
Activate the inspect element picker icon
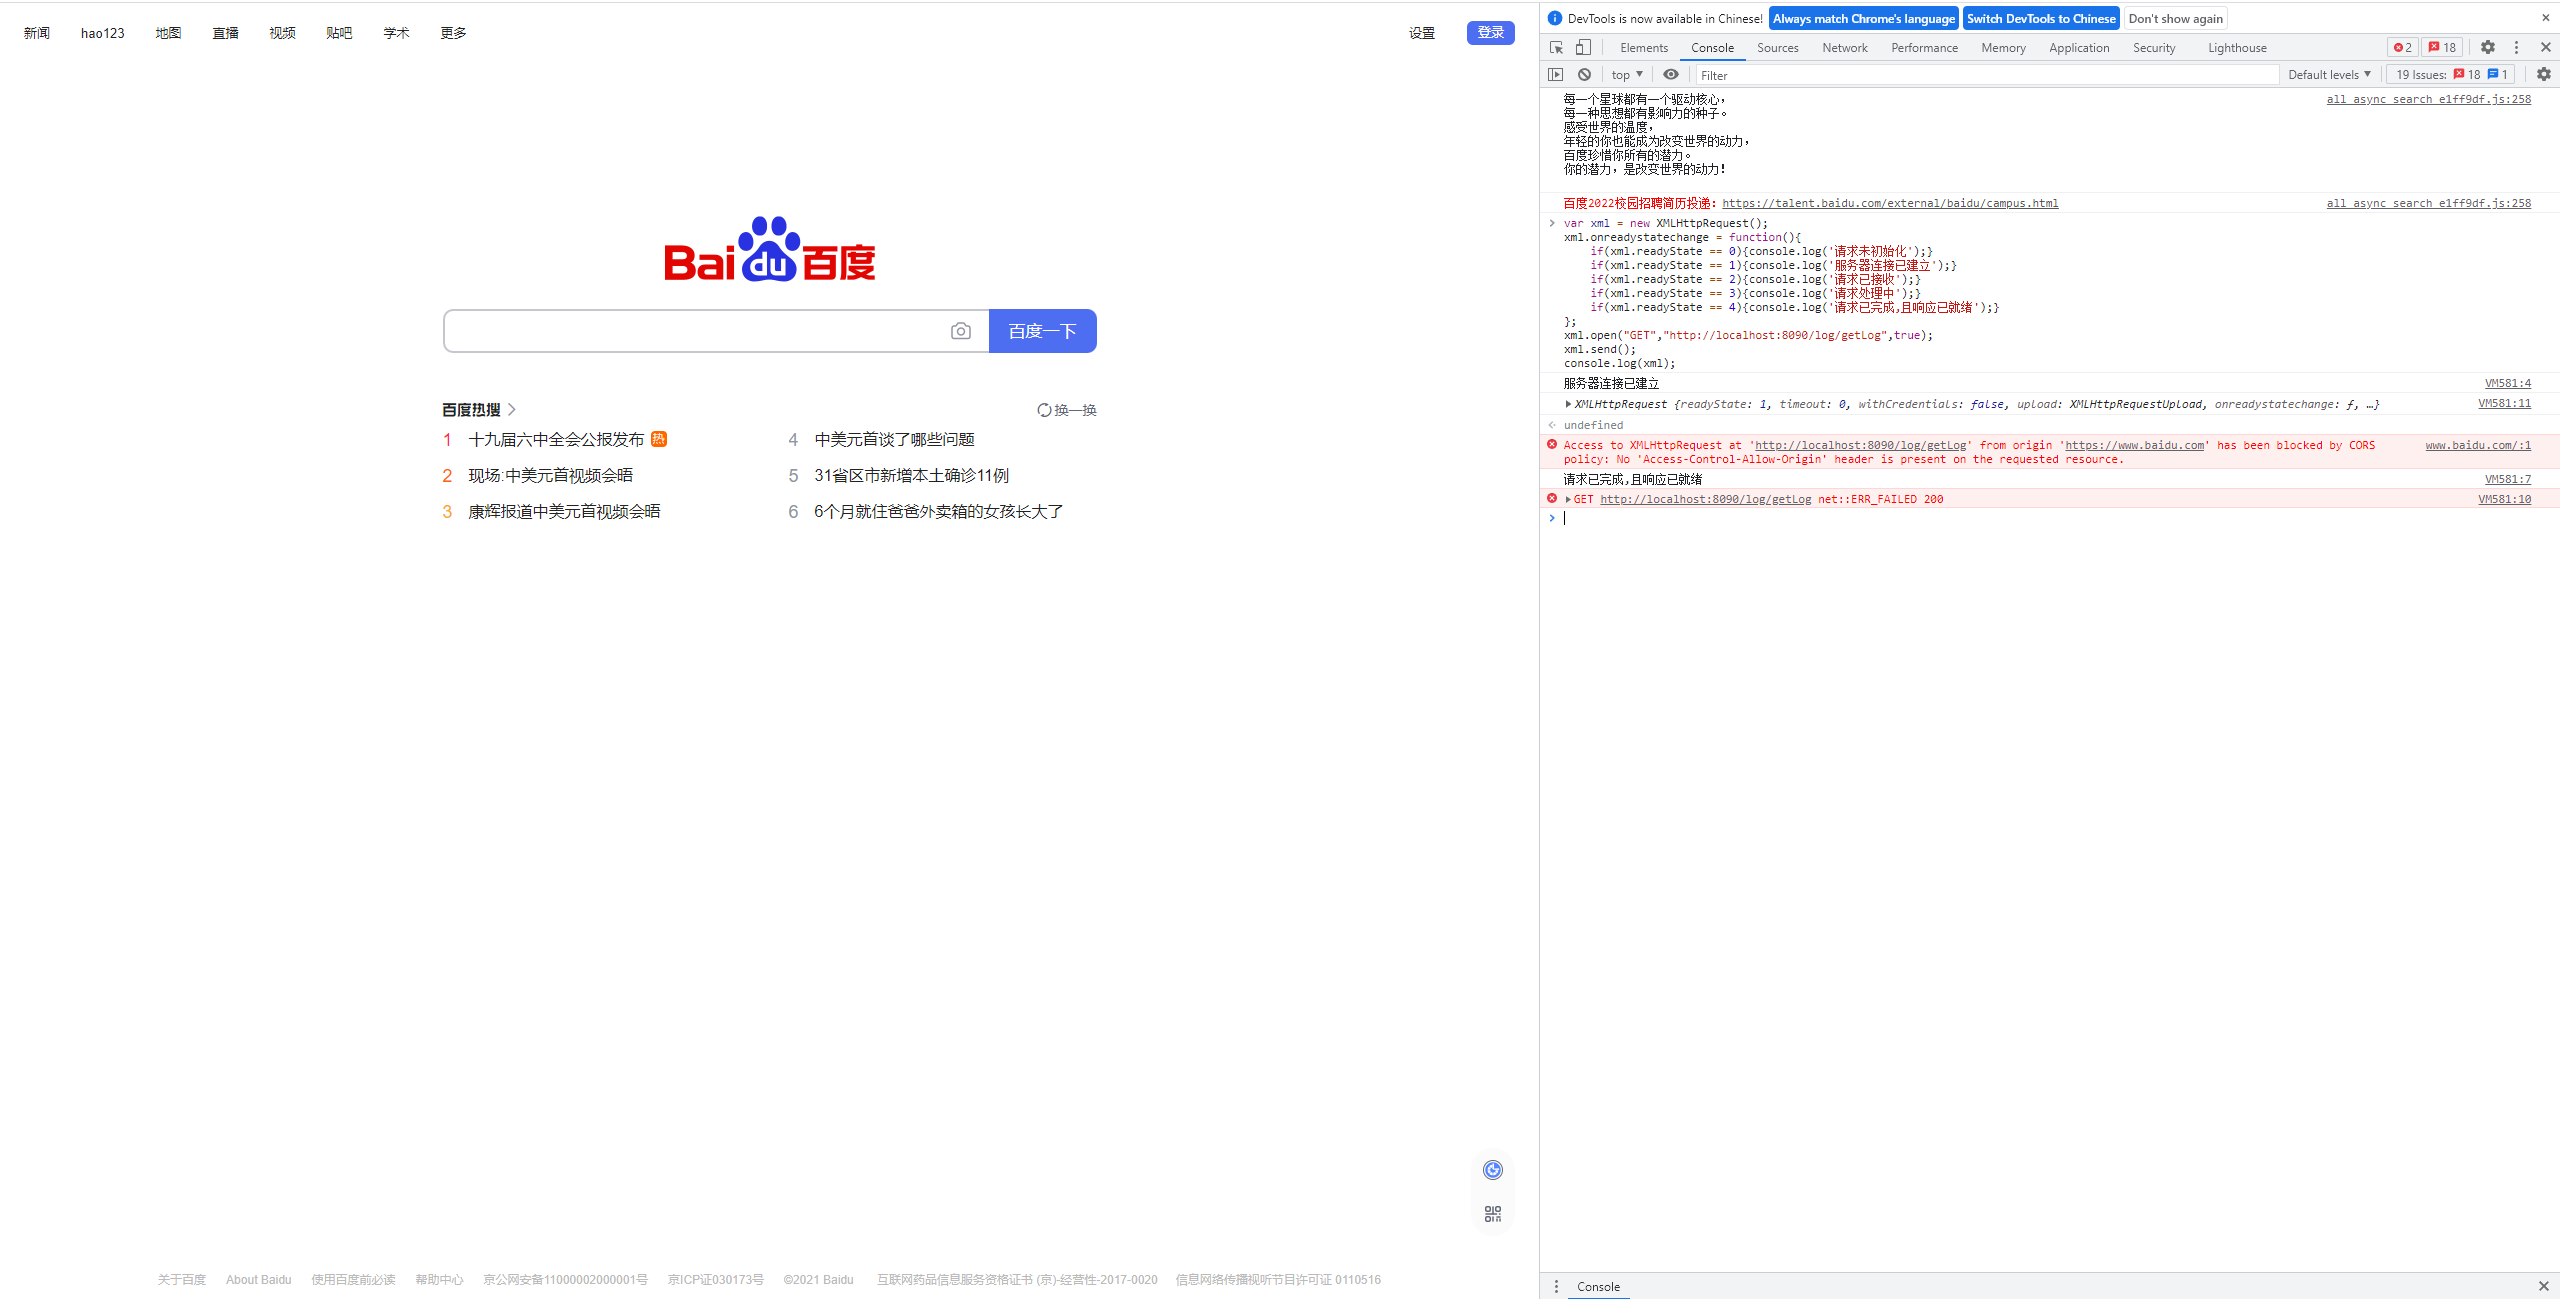[1556, 47]
